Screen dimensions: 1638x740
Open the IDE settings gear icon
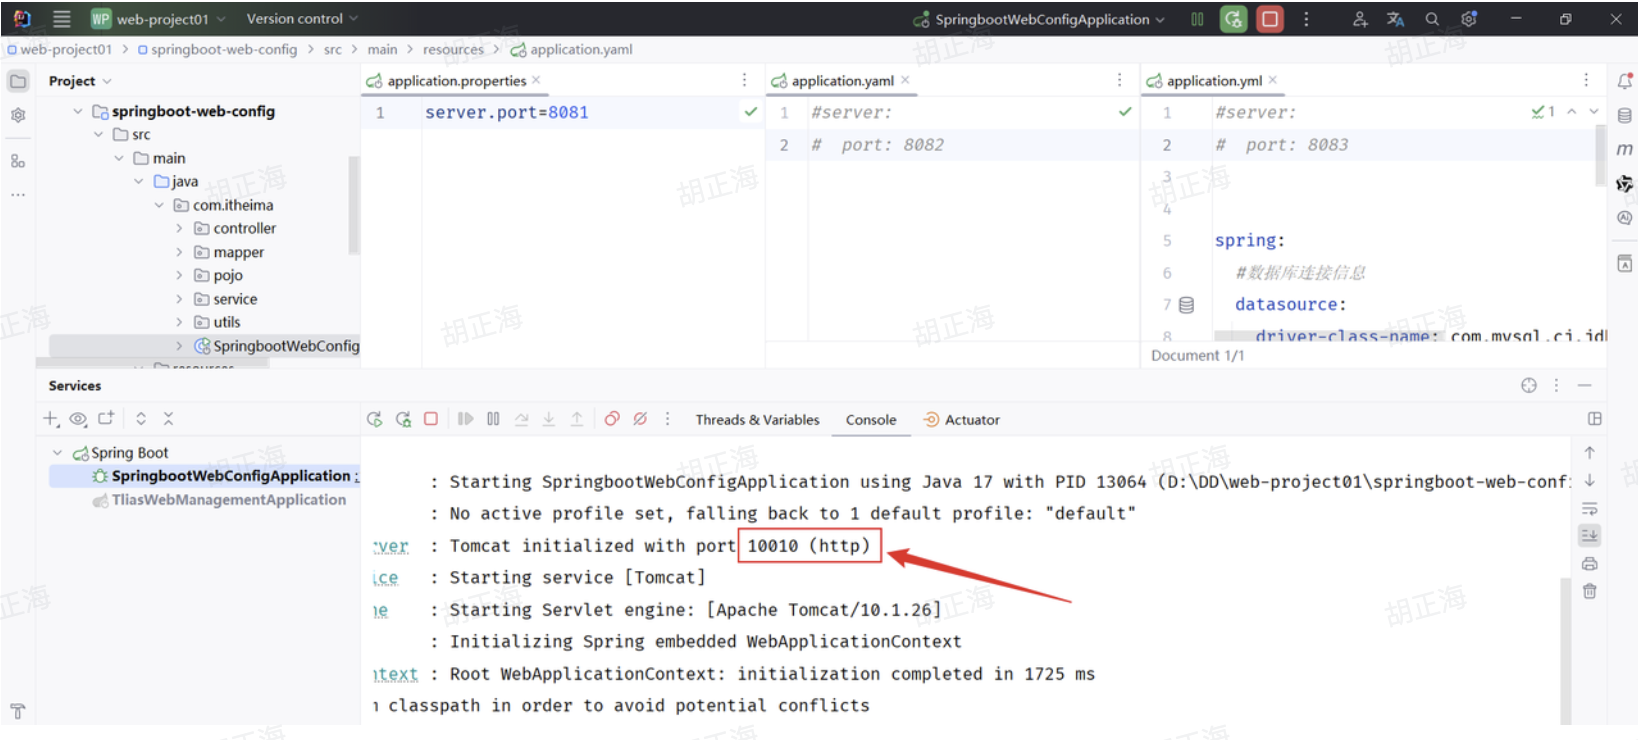[1468, 19]
